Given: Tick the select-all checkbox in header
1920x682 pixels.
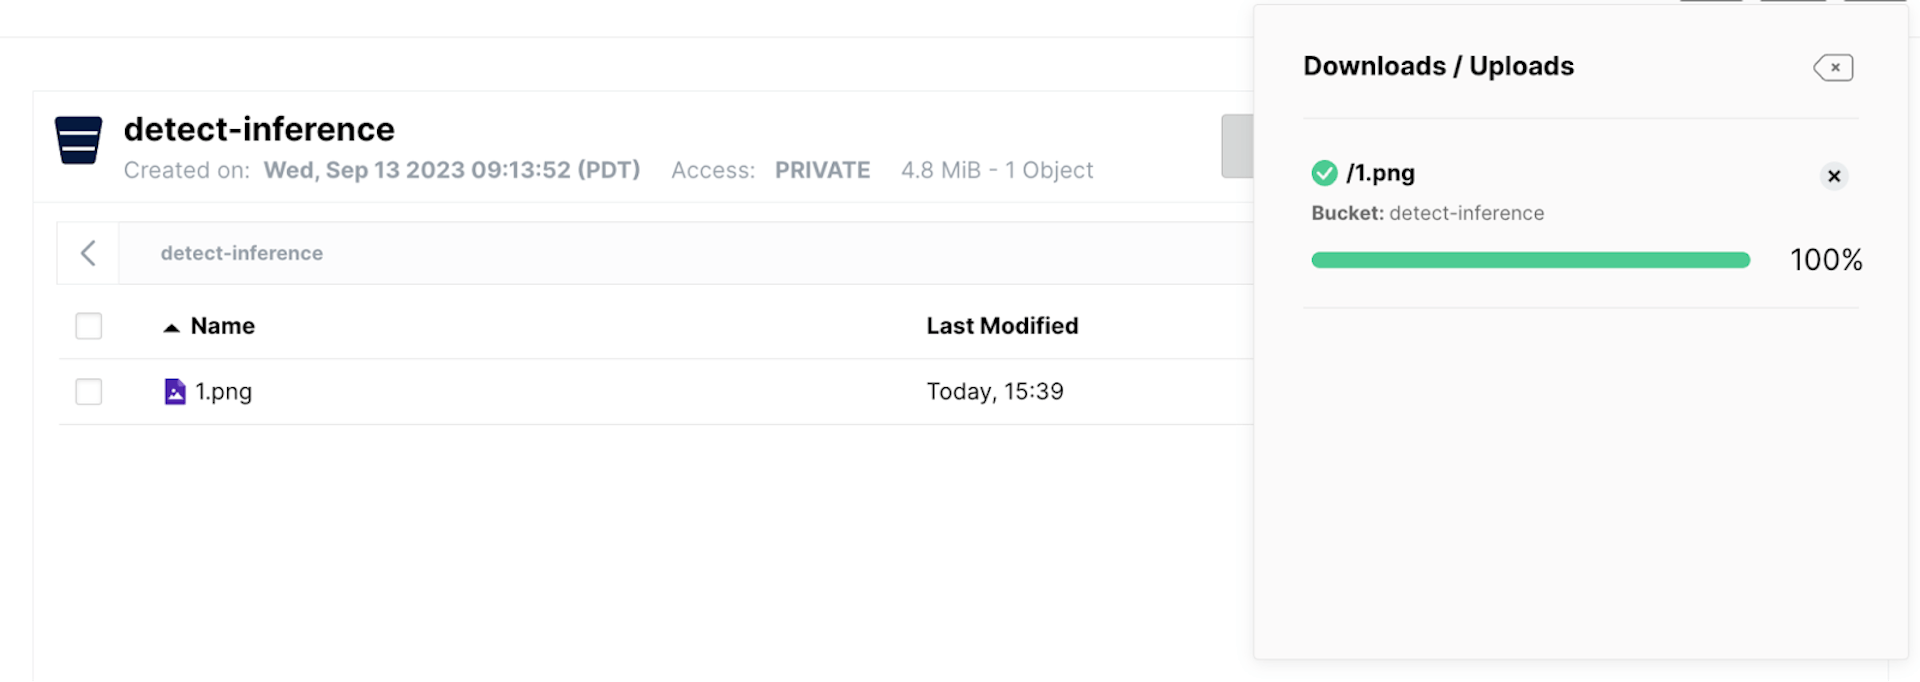Looking at the screenshot, I should (89, 326).
